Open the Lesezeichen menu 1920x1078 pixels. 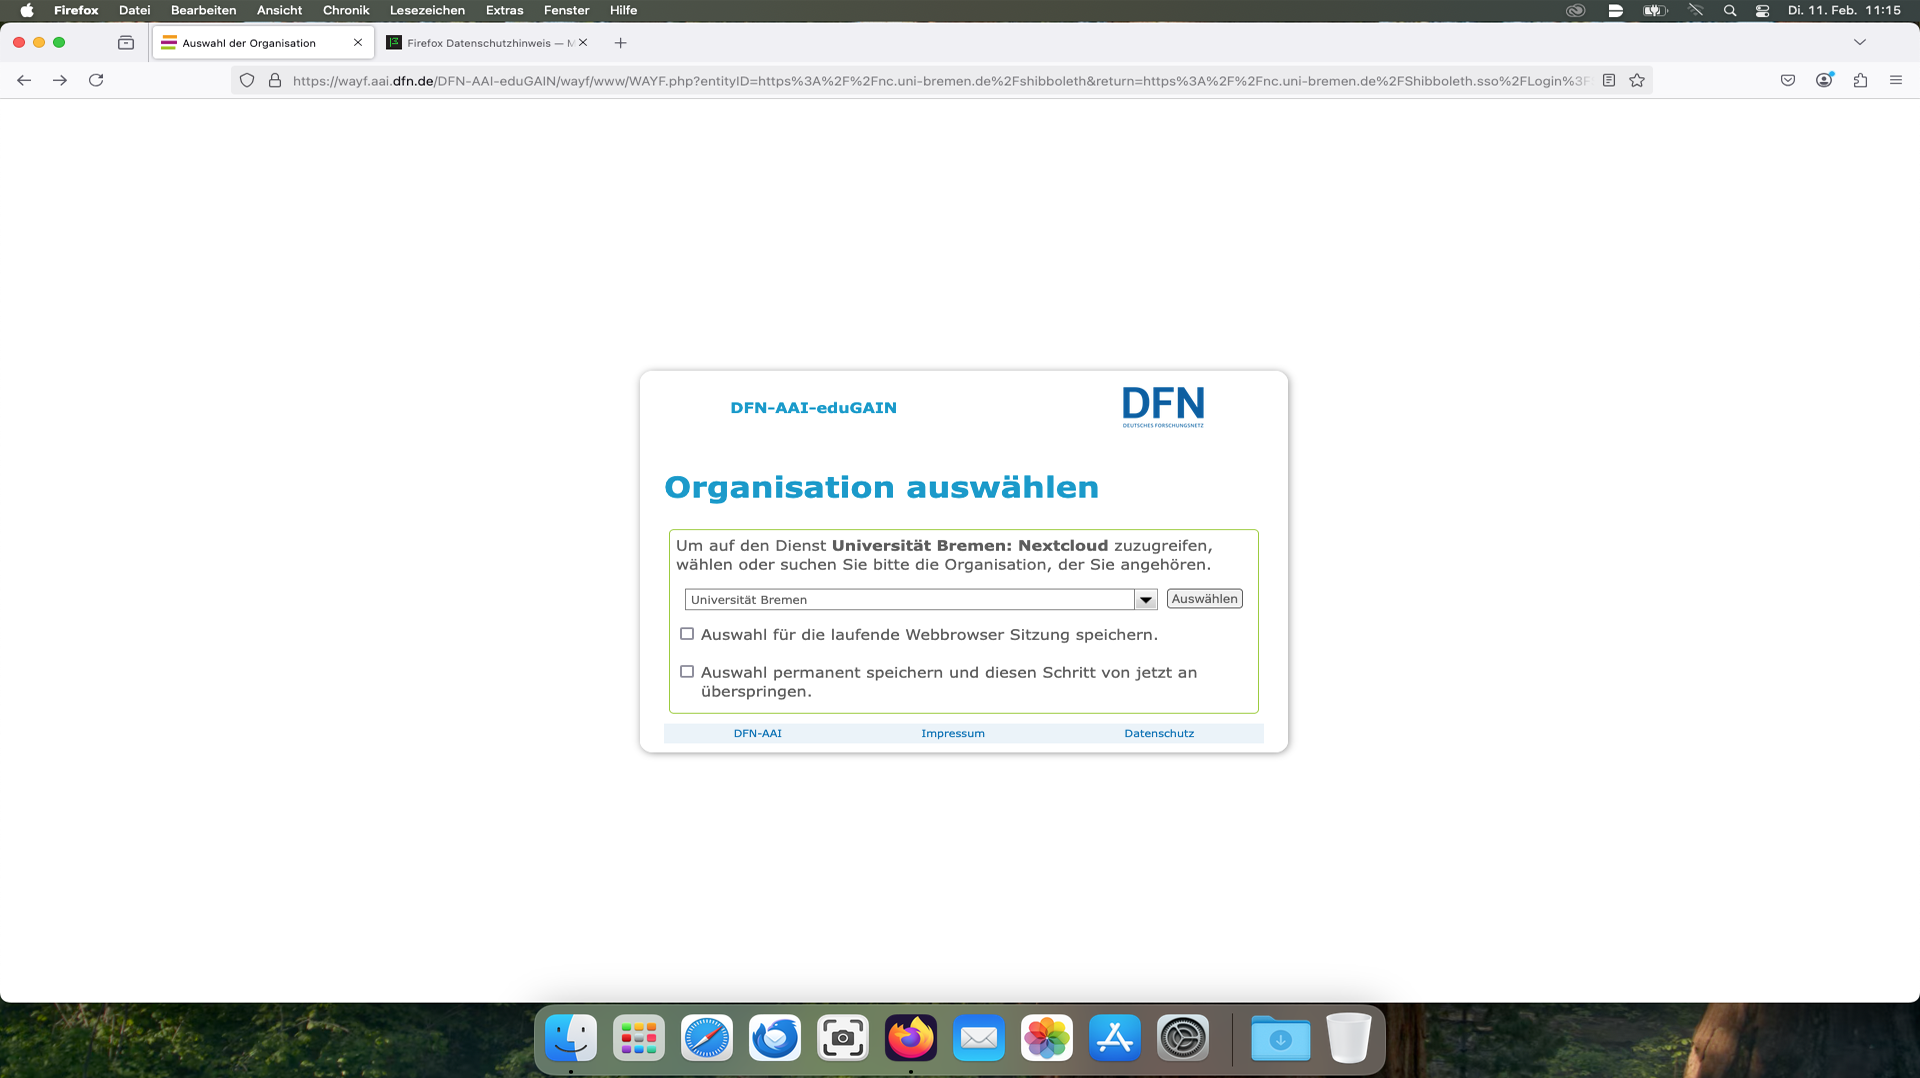[427, 10]
